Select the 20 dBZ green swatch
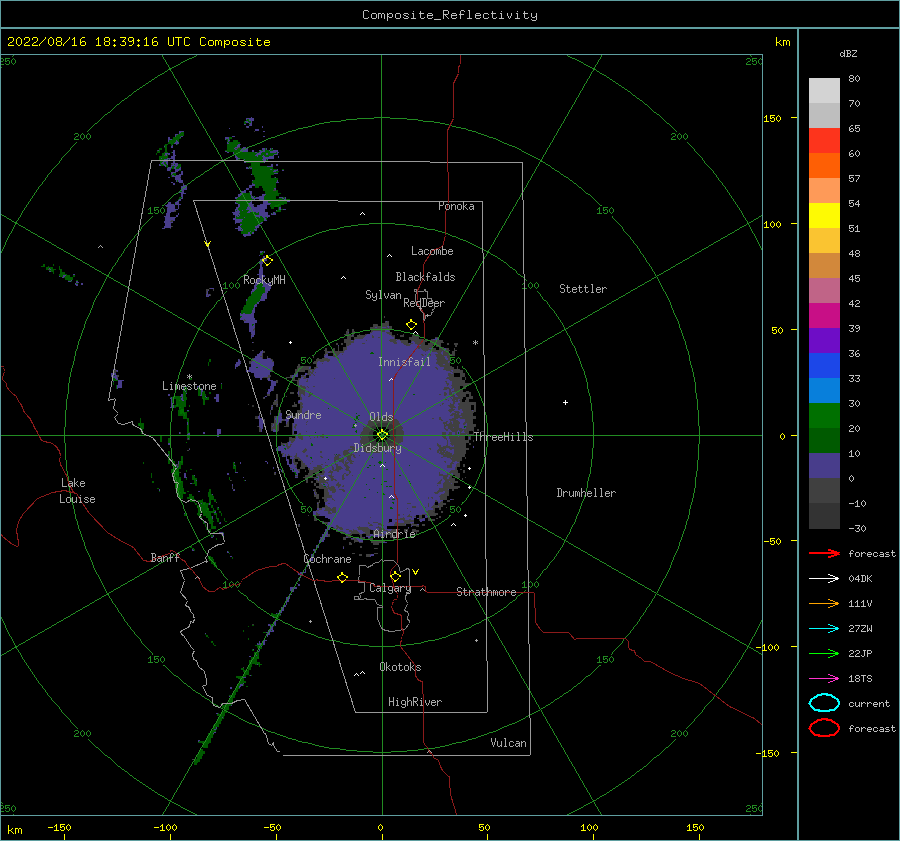Viewport: 900px width, 841px height. point(824,440)
